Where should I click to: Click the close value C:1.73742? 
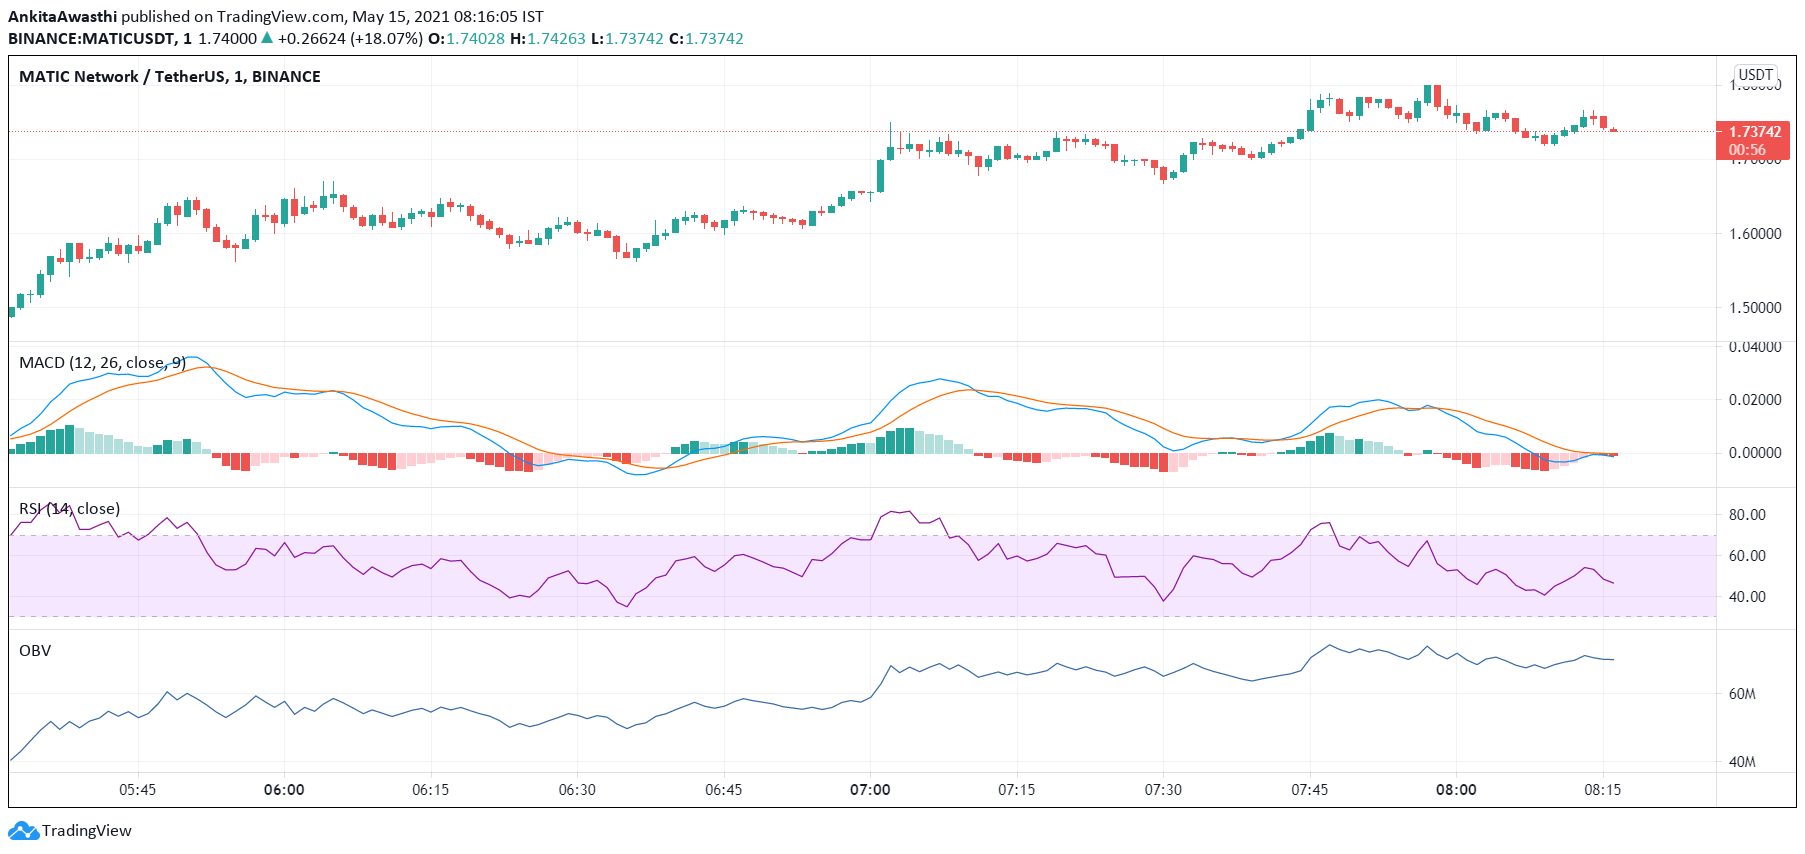coord(707,39)
